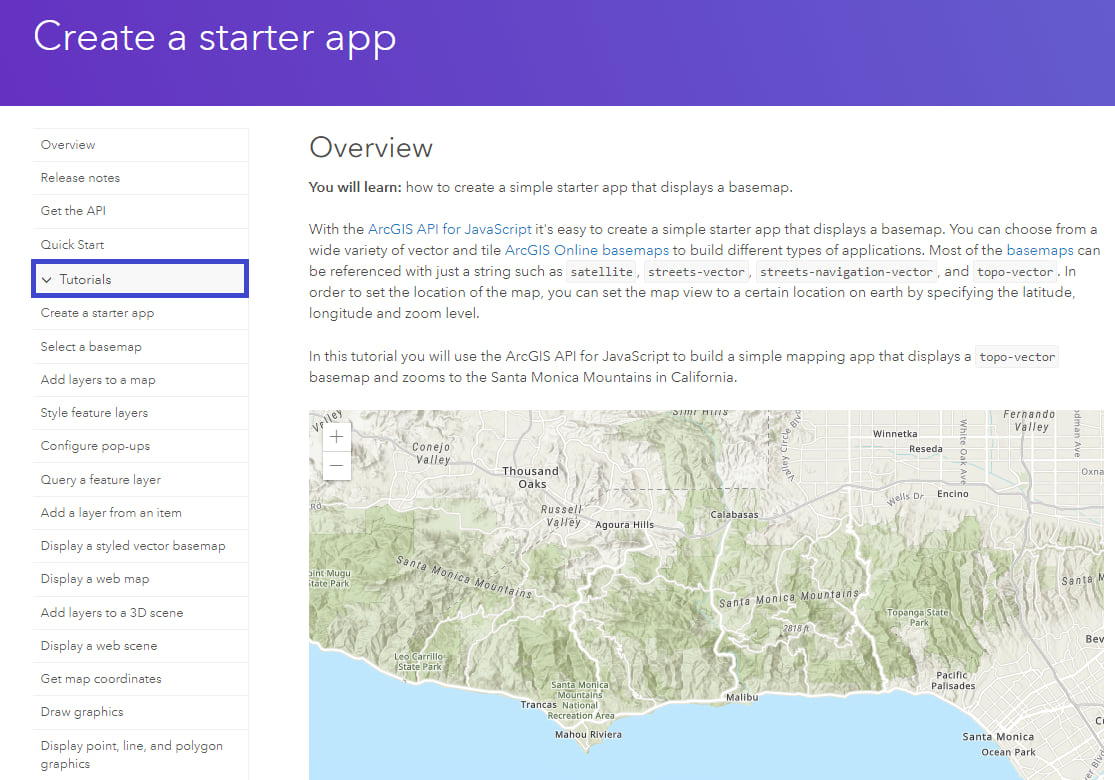The image size is (1115, 780).
Task: Click the basemaps link in paragraph
Action: pyautogui.click(x=1039, y=250)
